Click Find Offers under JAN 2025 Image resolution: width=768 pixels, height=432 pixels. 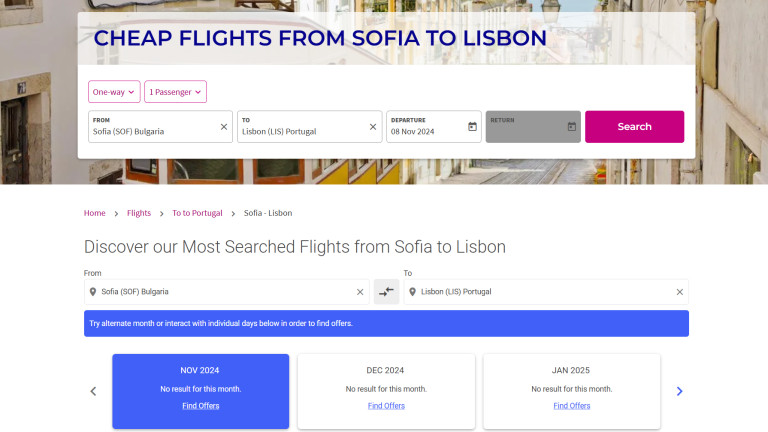pos(572,406)
